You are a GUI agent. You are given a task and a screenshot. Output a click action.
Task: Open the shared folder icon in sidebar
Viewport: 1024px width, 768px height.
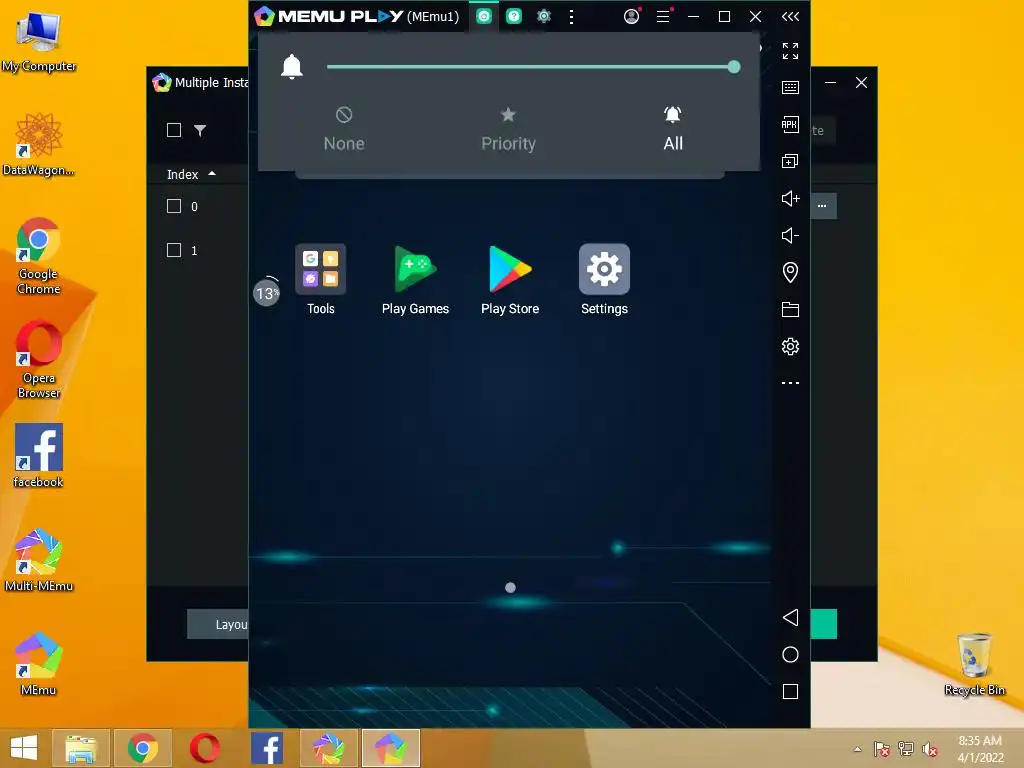point(790,310)
